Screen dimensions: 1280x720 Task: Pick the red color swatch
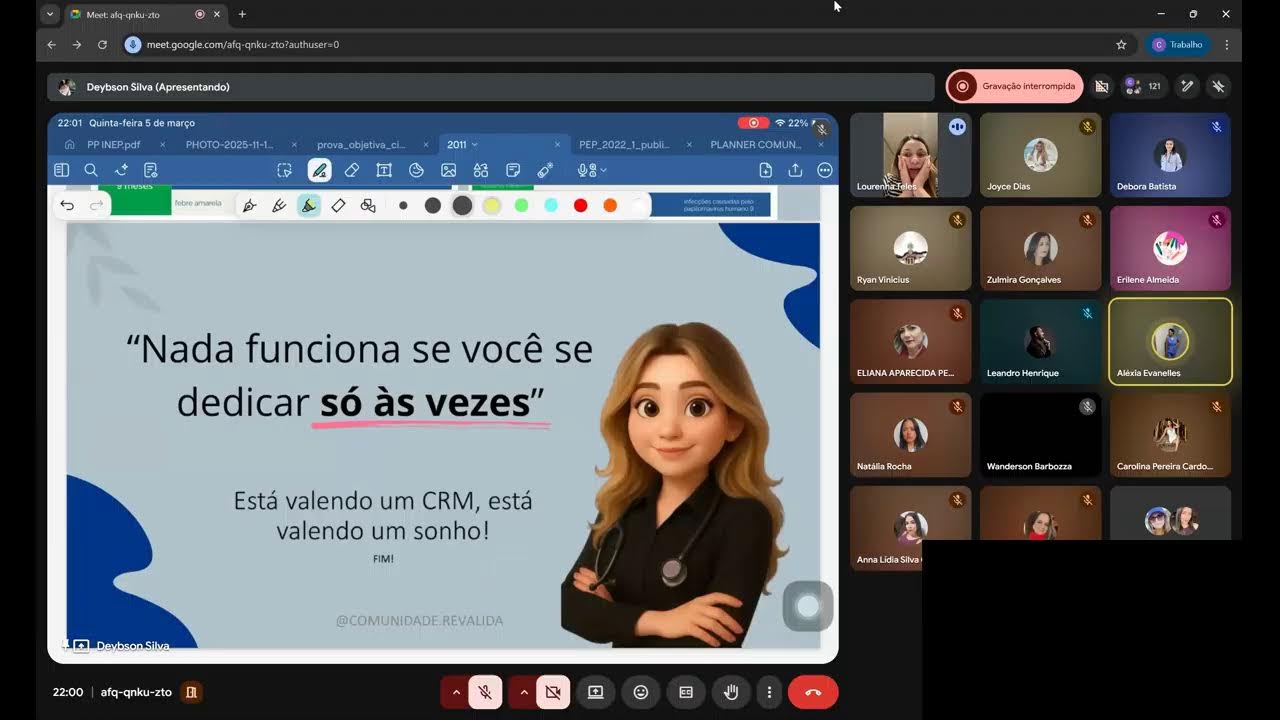coord(580,205)
